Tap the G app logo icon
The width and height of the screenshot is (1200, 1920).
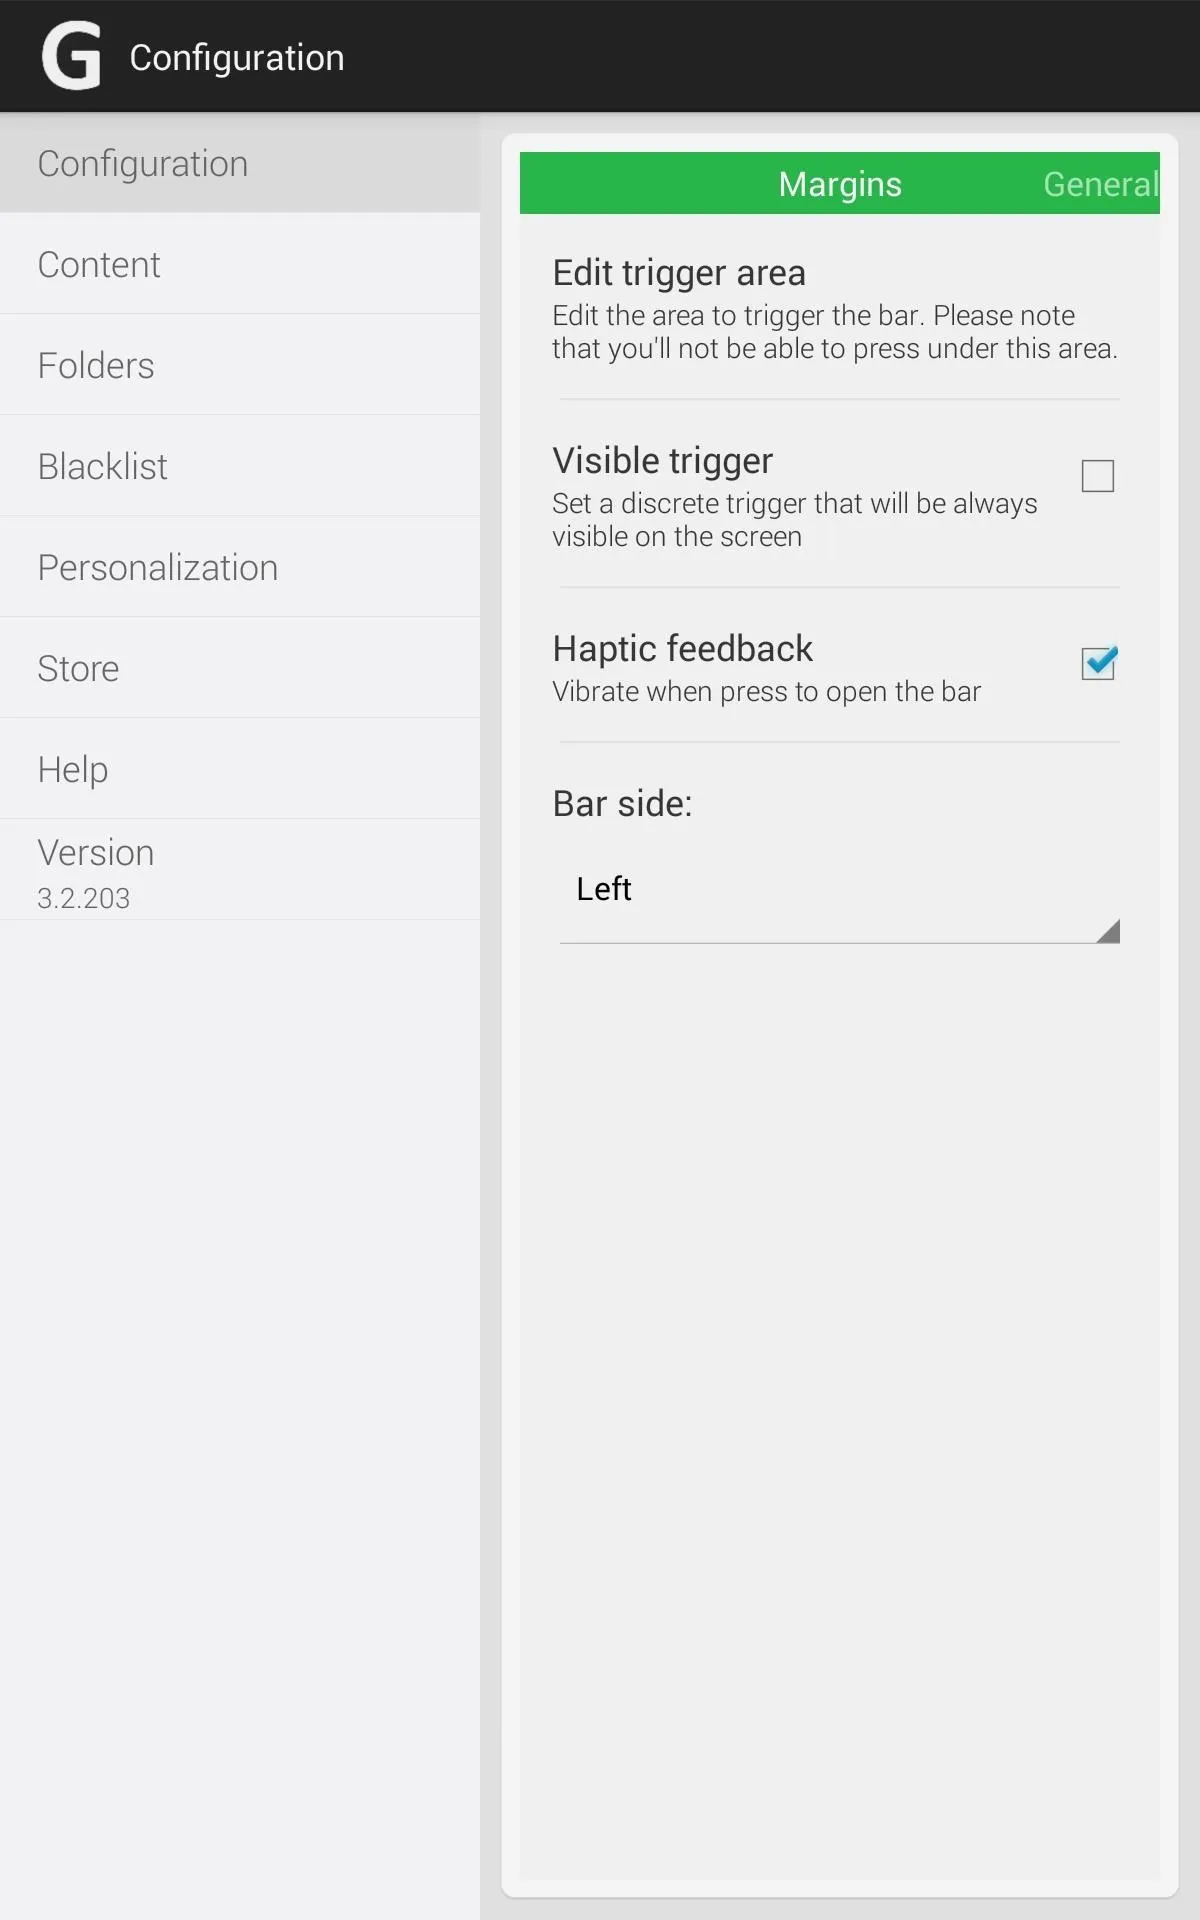pos(71,56)
